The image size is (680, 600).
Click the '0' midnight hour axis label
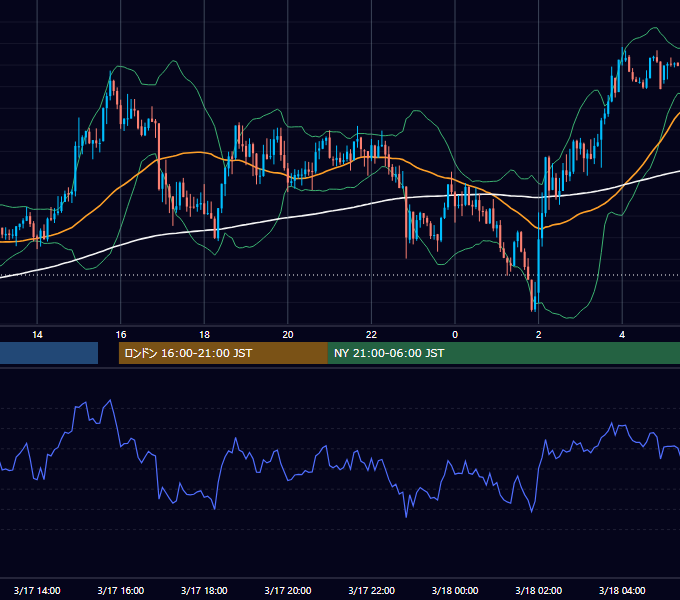pos(455,335)
